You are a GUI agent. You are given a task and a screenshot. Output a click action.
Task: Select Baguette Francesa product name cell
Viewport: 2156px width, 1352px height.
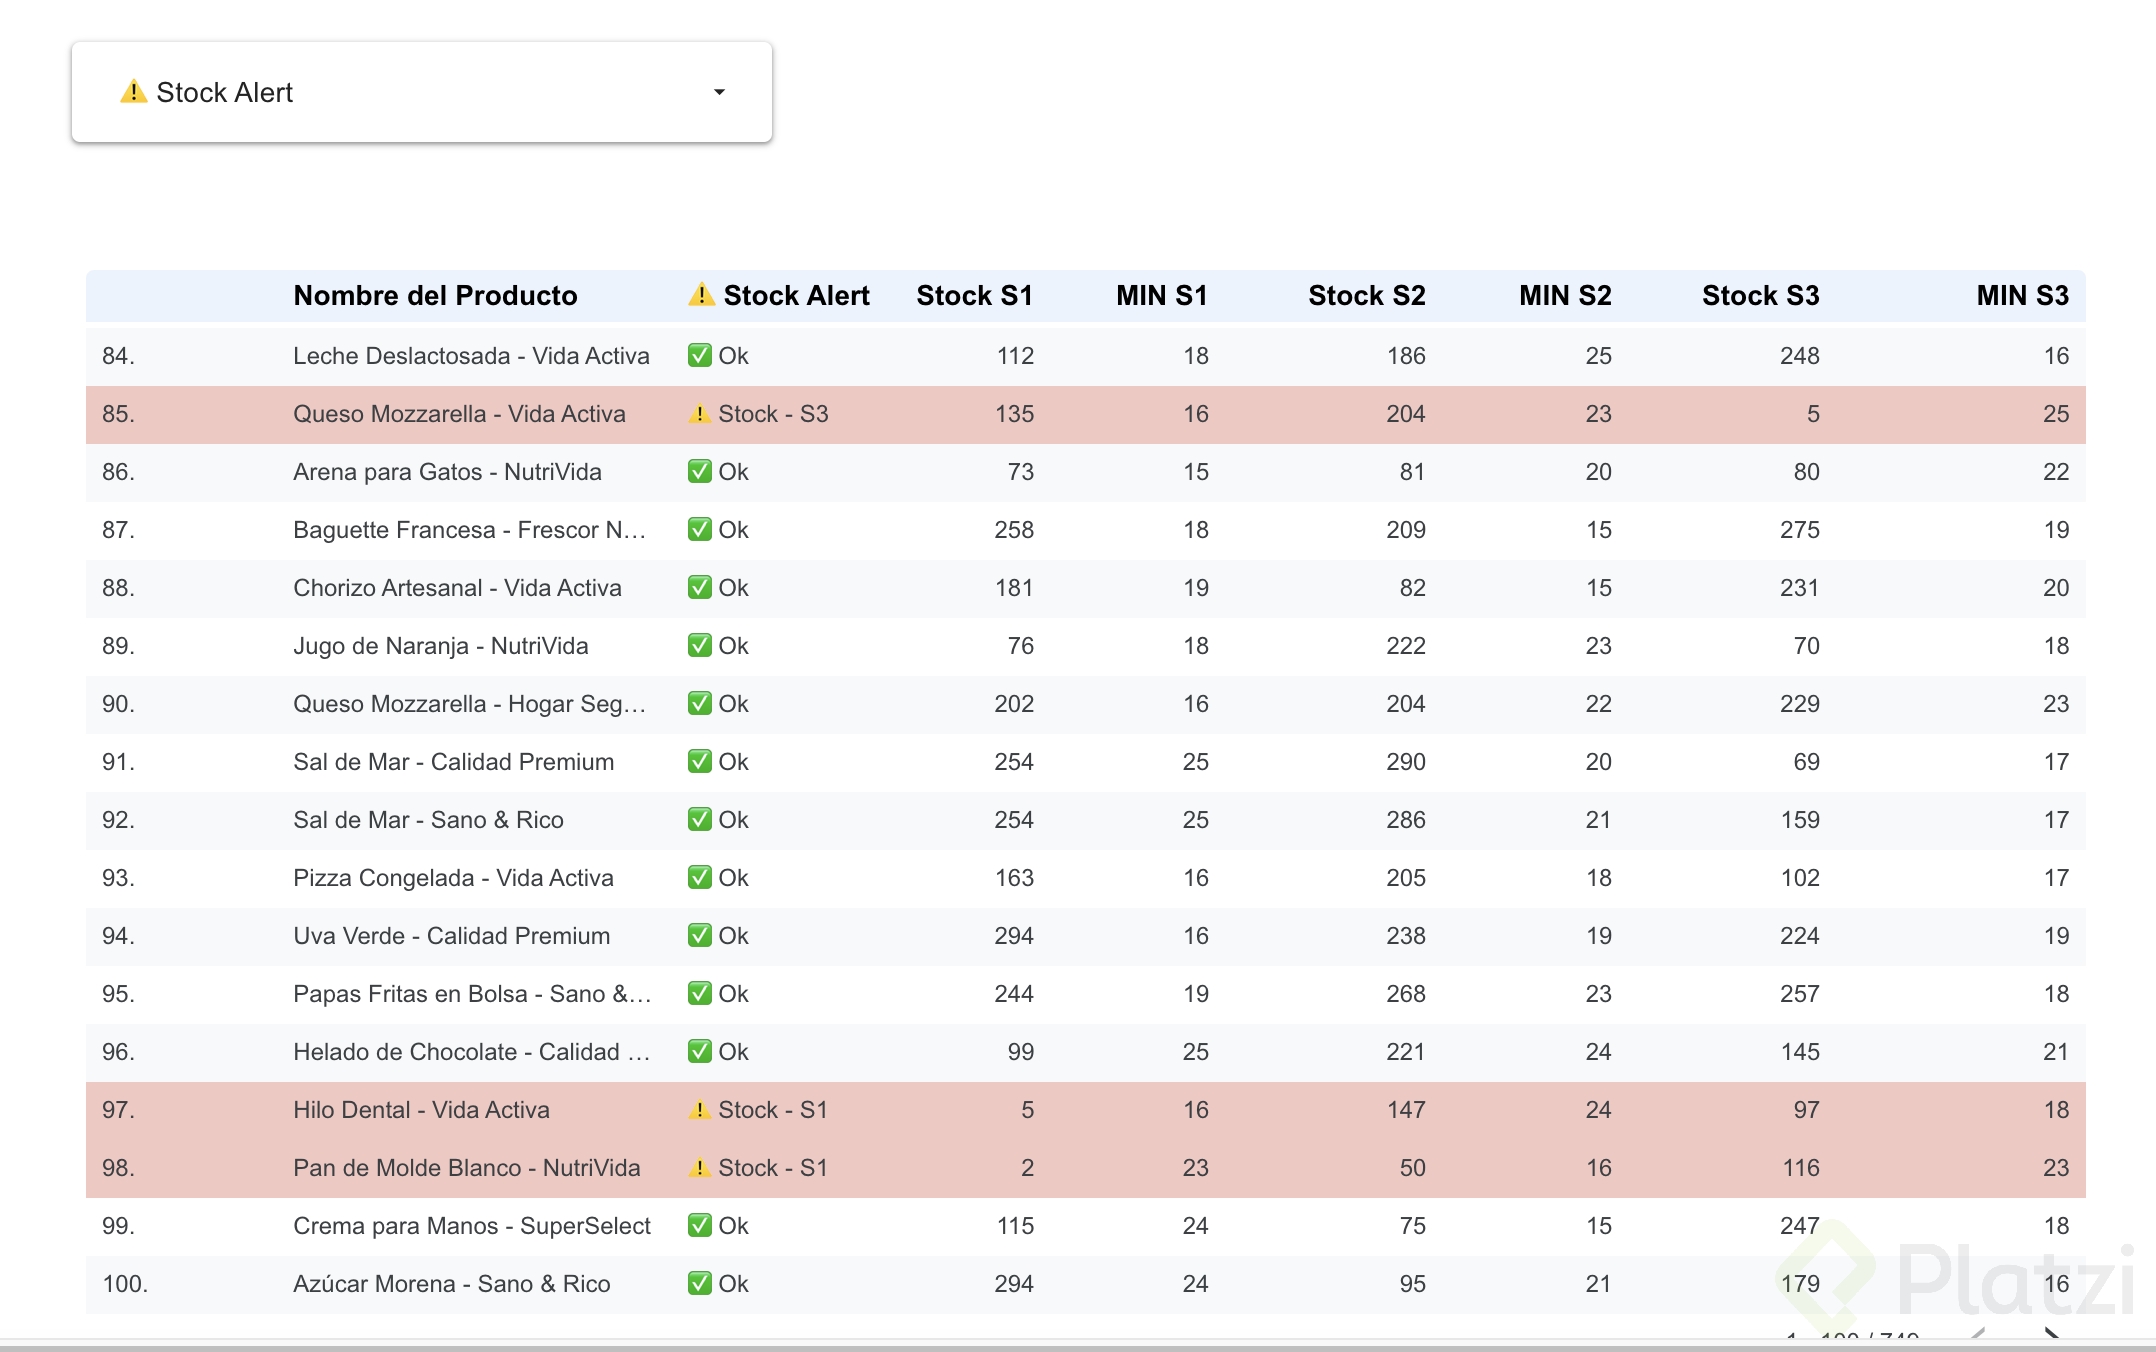pyautogui.click(x=469, y=530)
